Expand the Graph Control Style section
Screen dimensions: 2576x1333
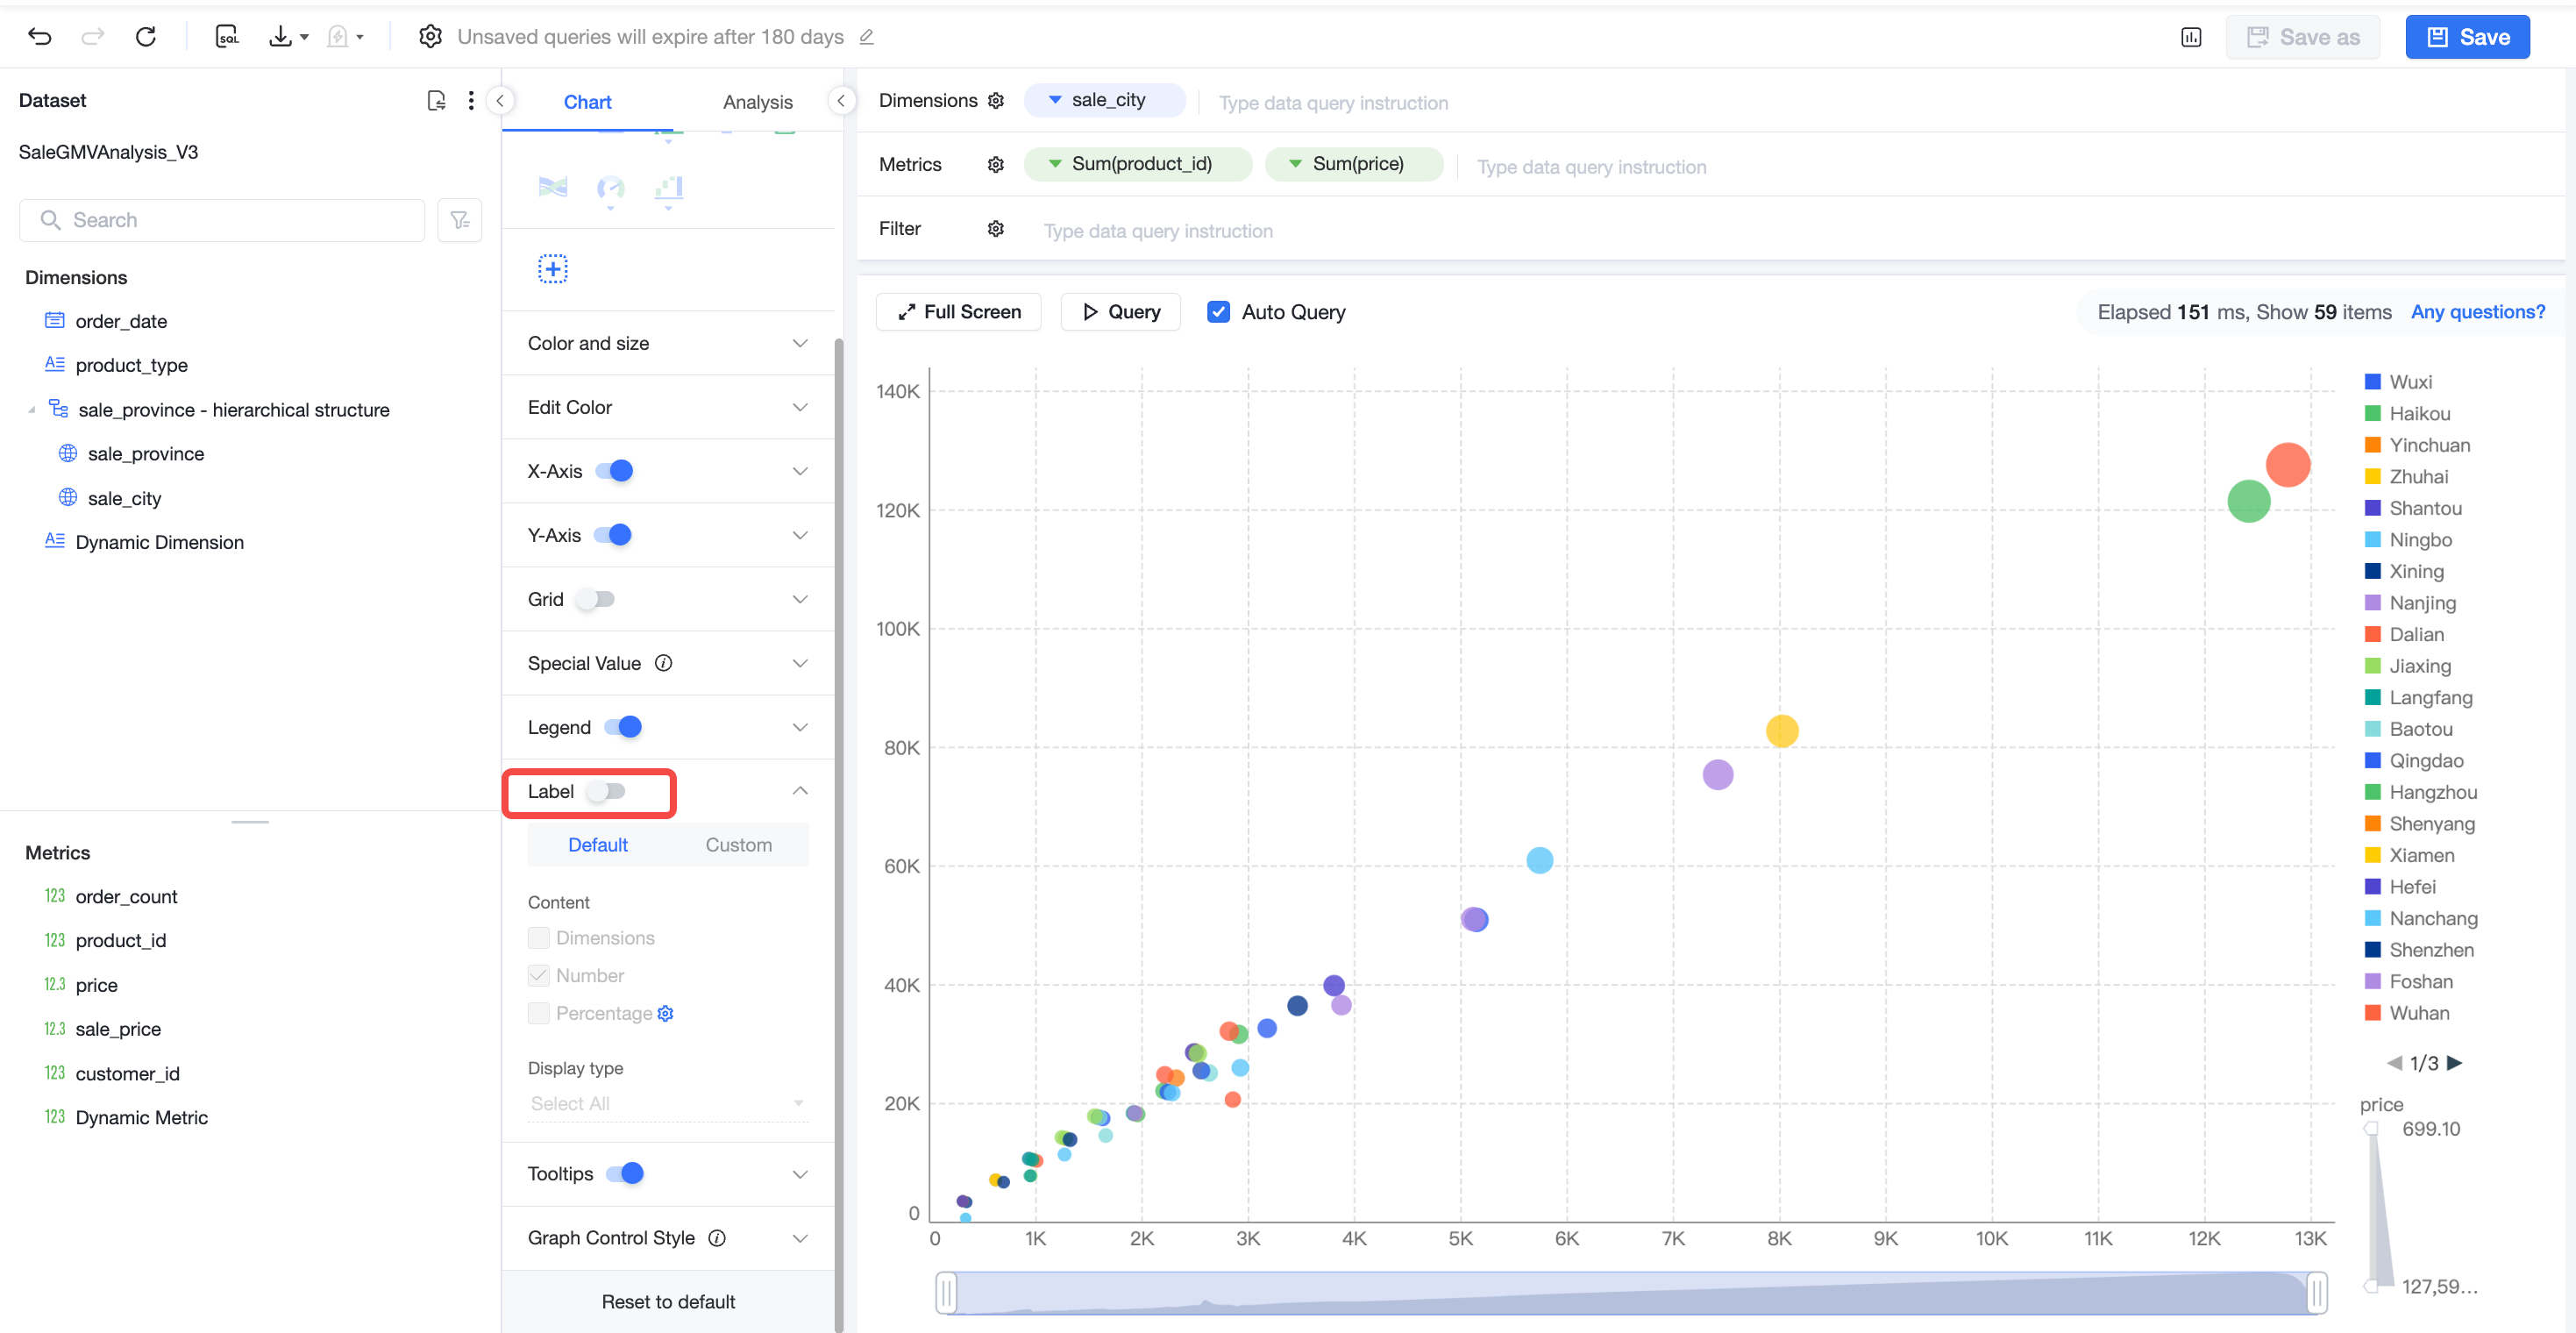click(x=668, y=1238)
